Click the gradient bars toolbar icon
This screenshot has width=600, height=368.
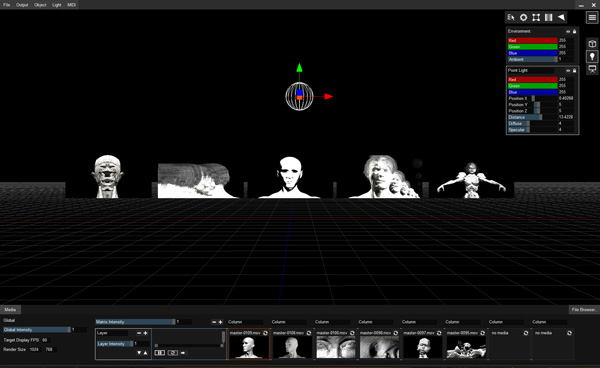pyautogui.click(x=549, y=17)
